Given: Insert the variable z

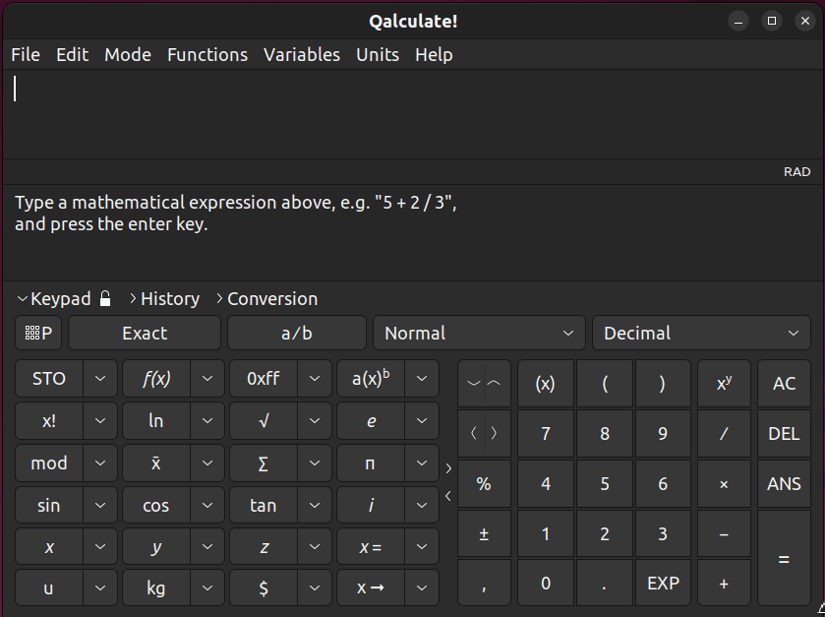Looking at the screenshot, I should [263, 547].
